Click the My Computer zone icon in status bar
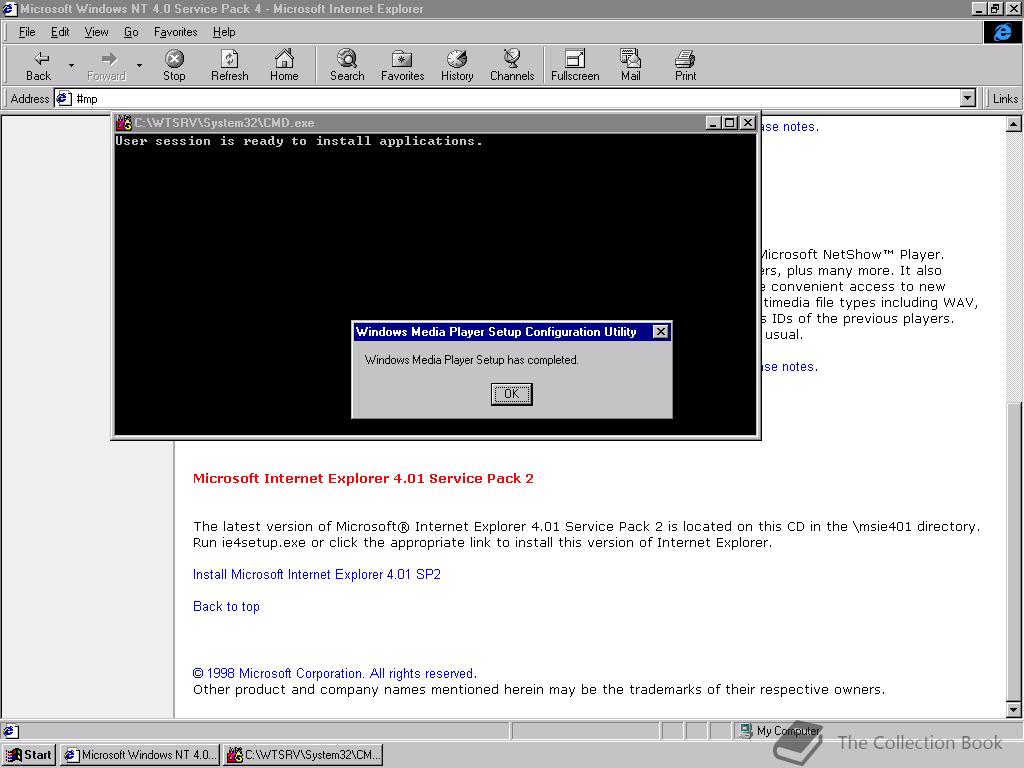The width and height of the screenshot is (1024, 768). [745, 731]
